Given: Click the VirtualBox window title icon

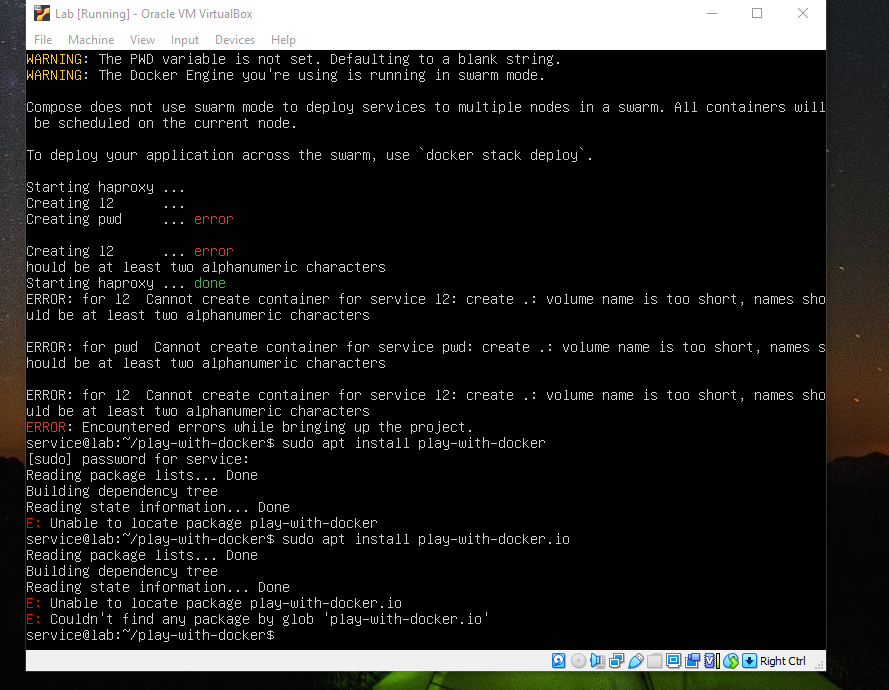Looking at the screenshot, I should tap(41, 13).
